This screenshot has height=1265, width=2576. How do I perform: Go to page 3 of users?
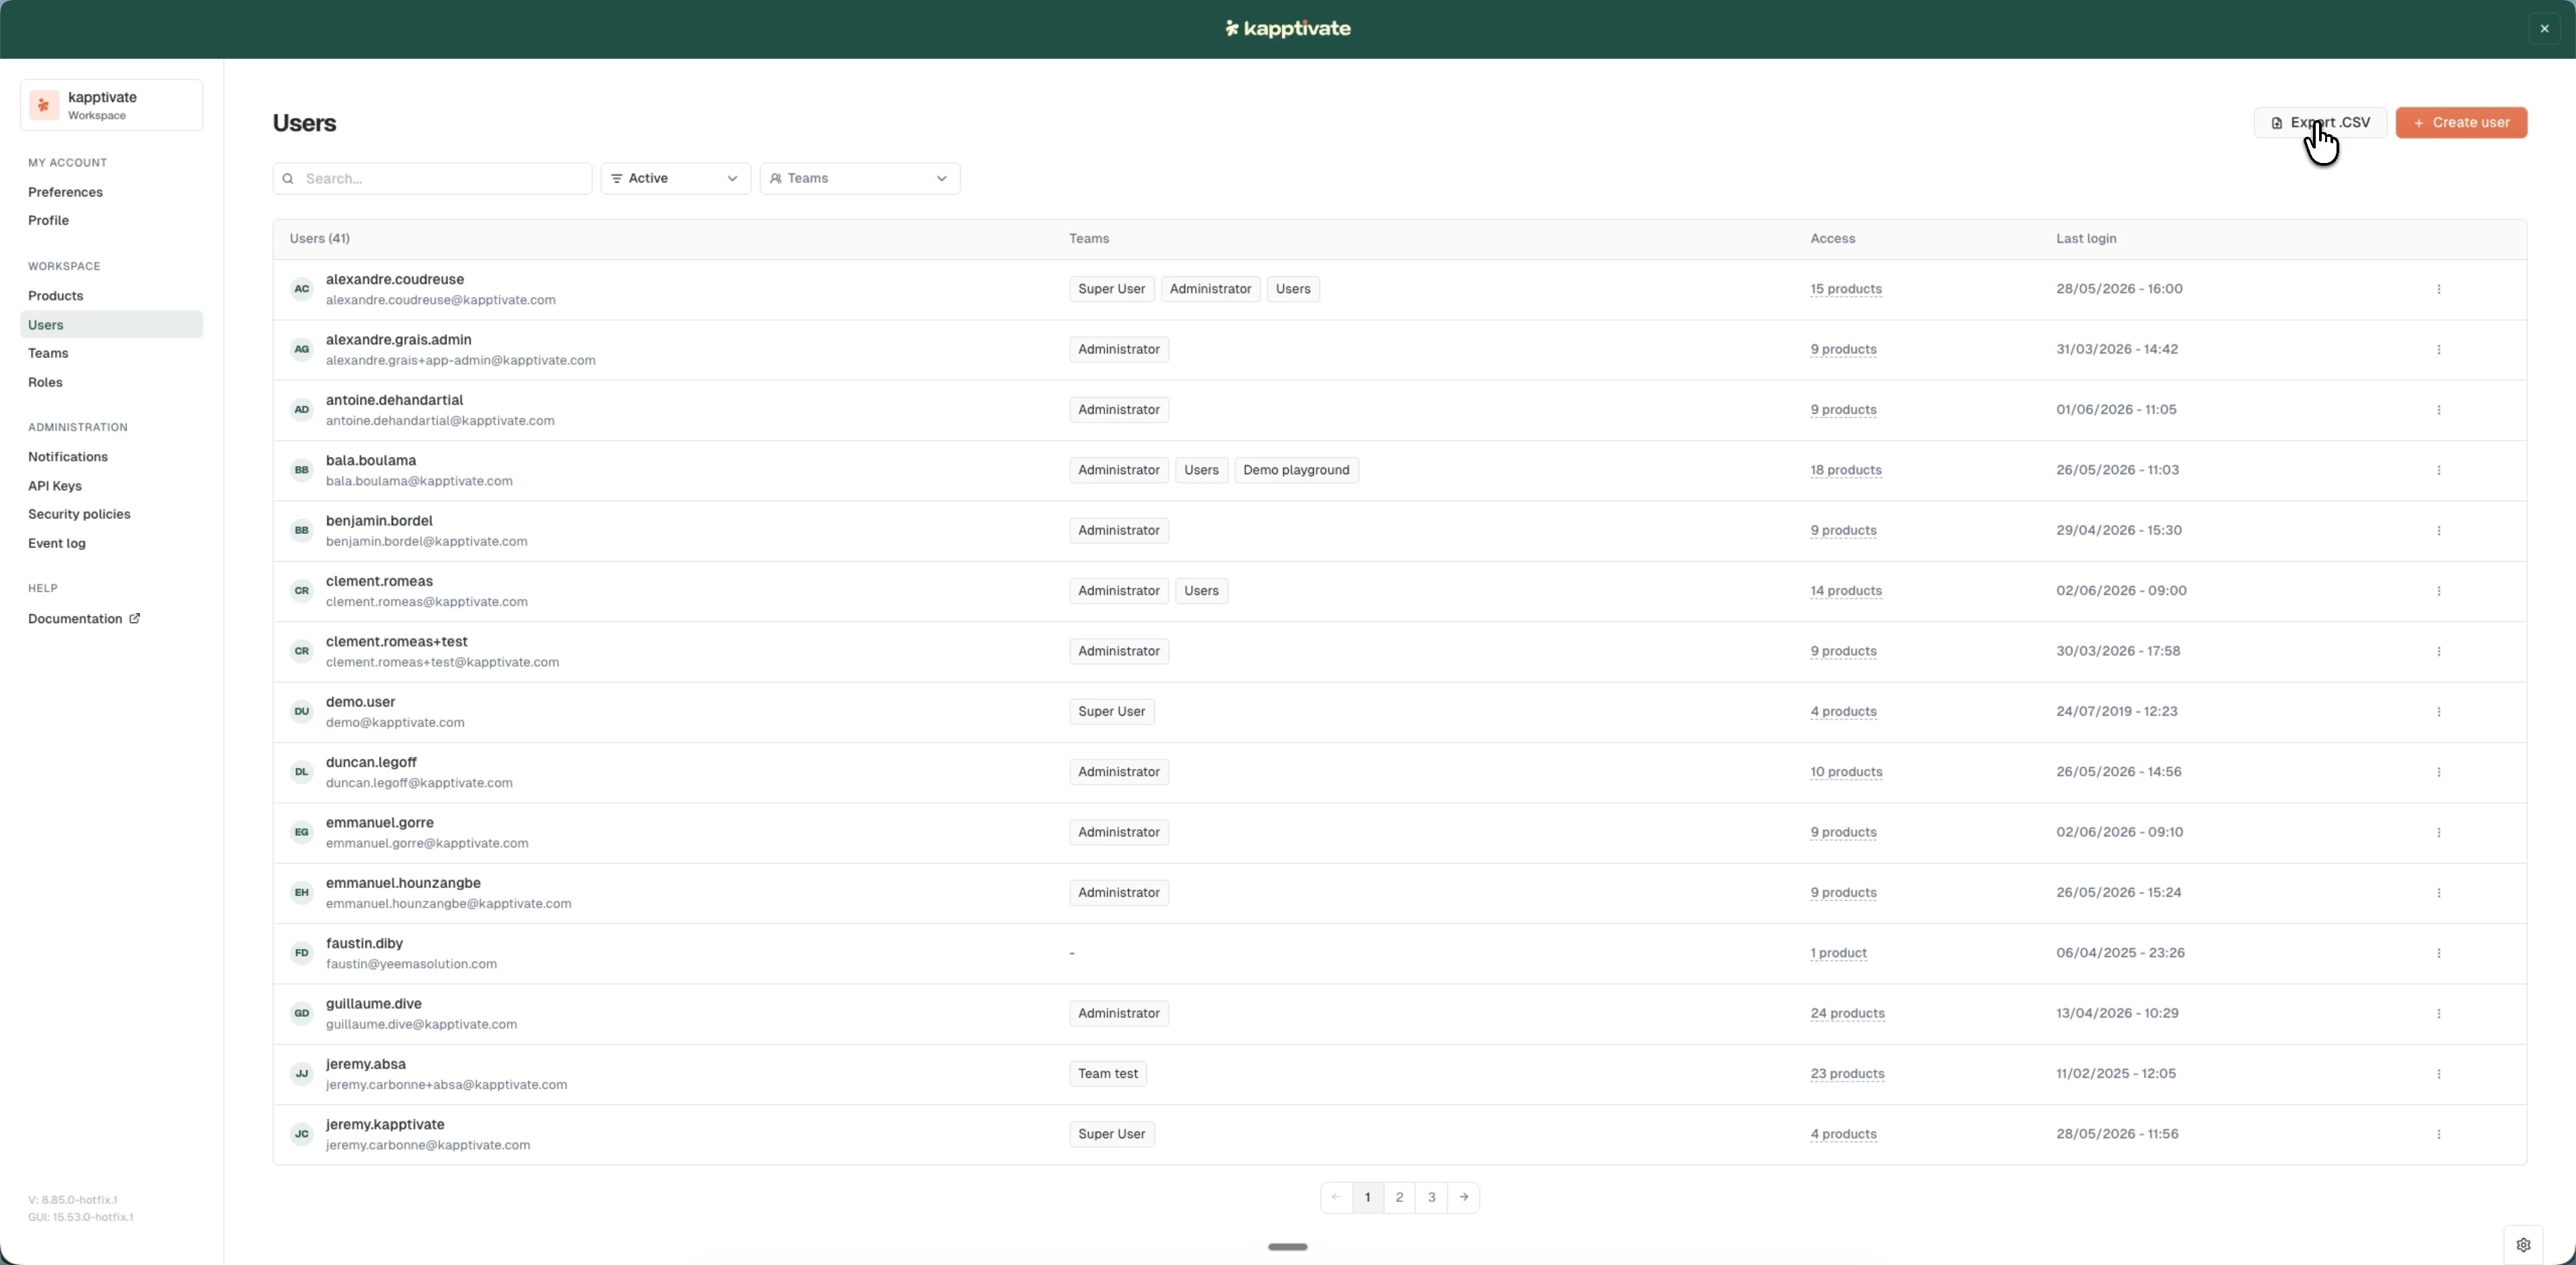pyautogui.click(x=1431, y=1197)
